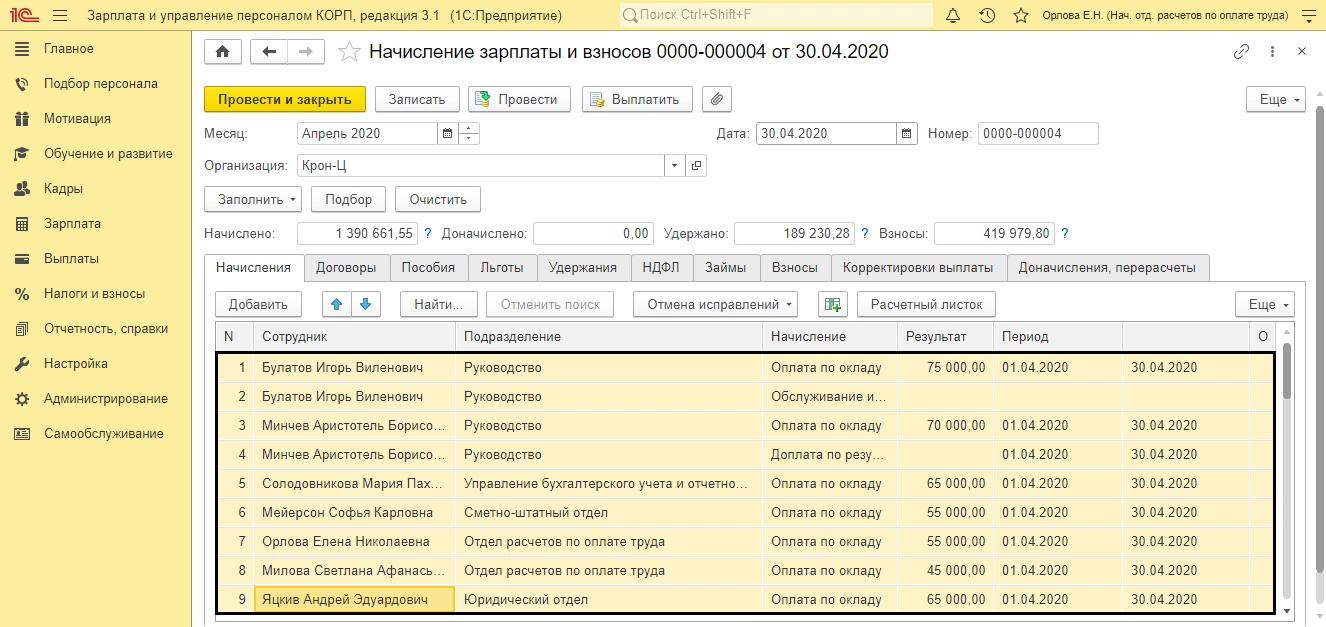Click the home page icon button

coord(222,52)
